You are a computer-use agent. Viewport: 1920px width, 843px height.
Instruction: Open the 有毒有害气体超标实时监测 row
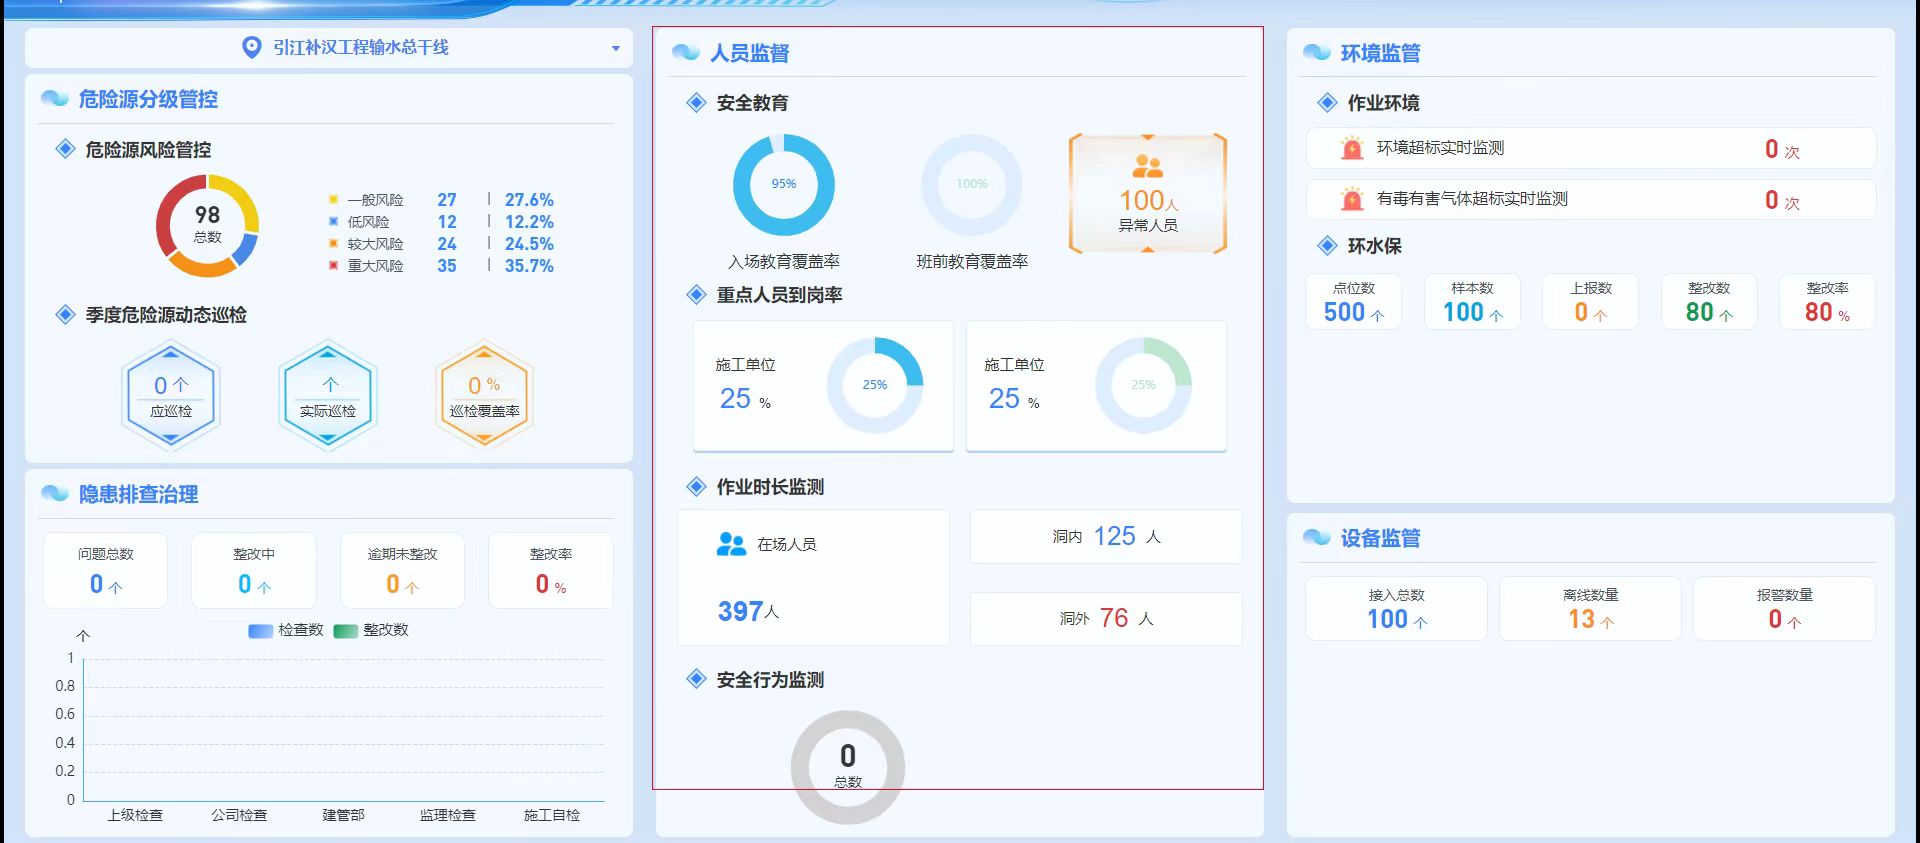[x=1591, y=199]
